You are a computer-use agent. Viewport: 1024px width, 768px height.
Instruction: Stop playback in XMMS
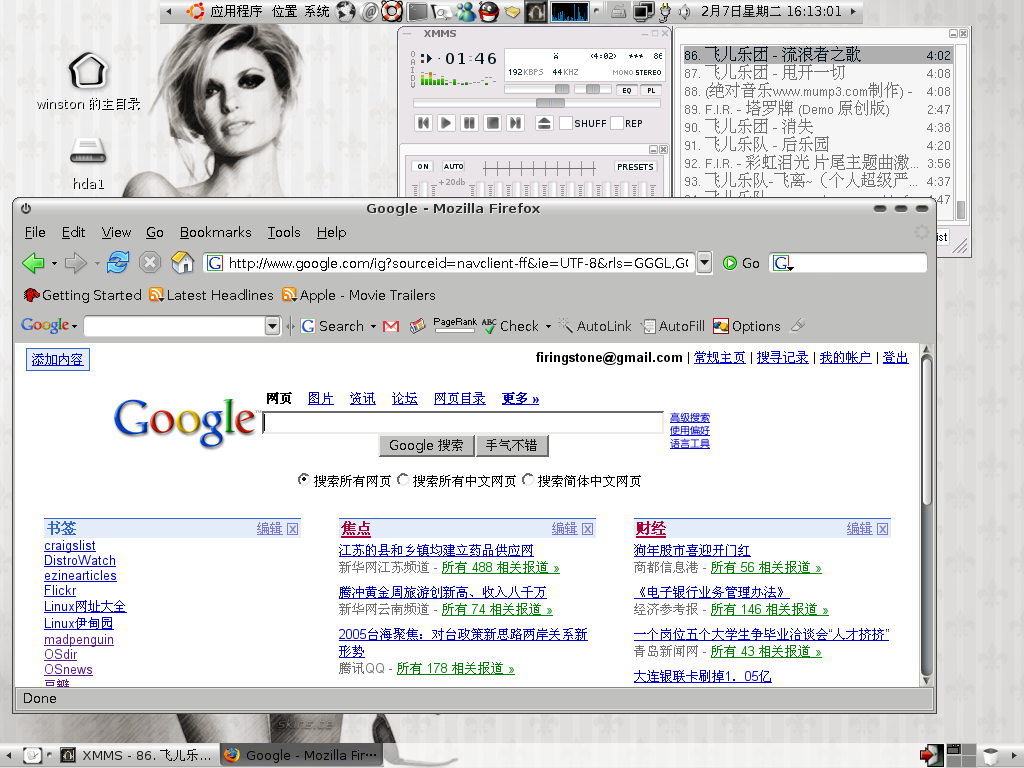click(493, 123)
